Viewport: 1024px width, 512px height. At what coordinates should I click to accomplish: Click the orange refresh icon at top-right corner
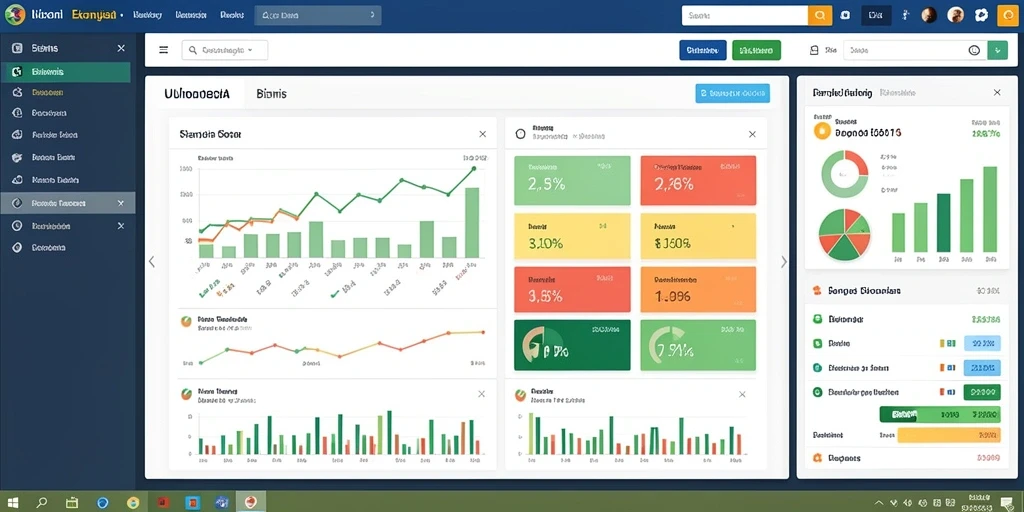(1008, 15)
